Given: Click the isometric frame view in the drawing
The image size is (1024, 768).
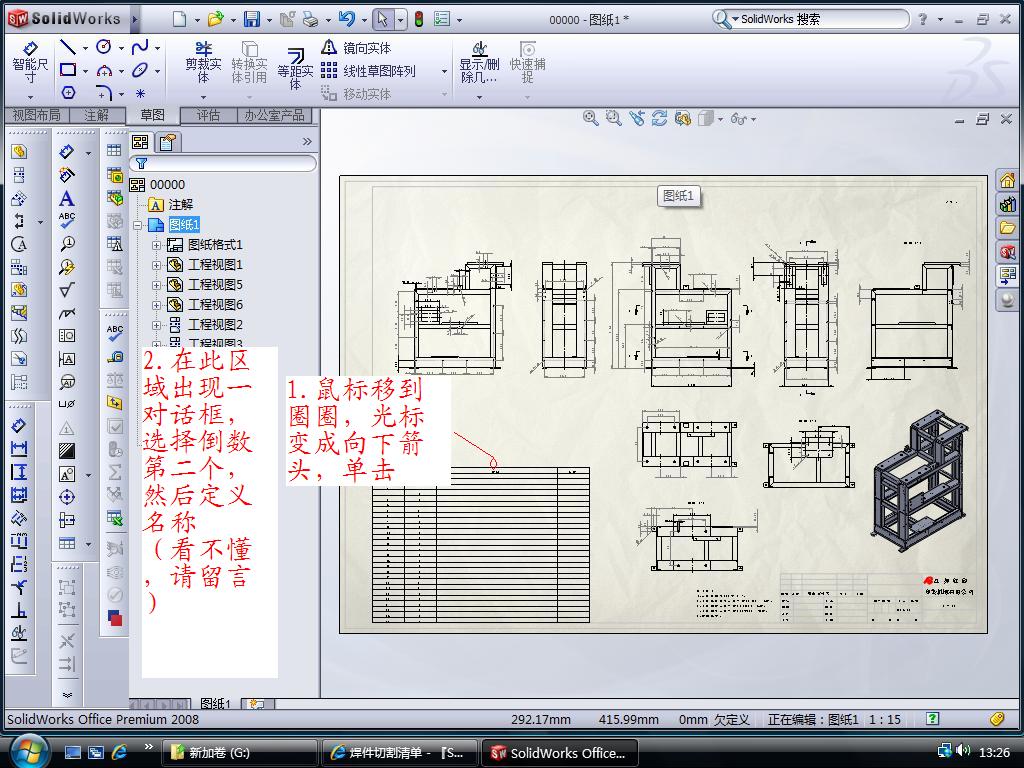Looking at the screenshot, I should pos(921,479).
